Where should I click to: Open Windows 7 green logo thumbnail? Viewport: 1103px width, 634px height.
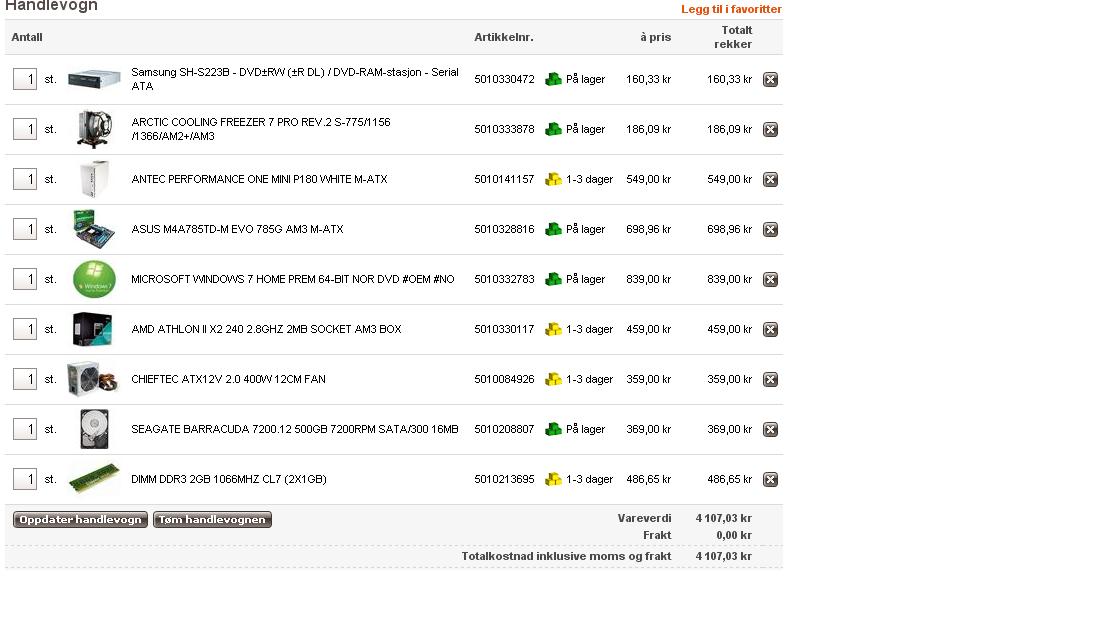pos(94,279)
